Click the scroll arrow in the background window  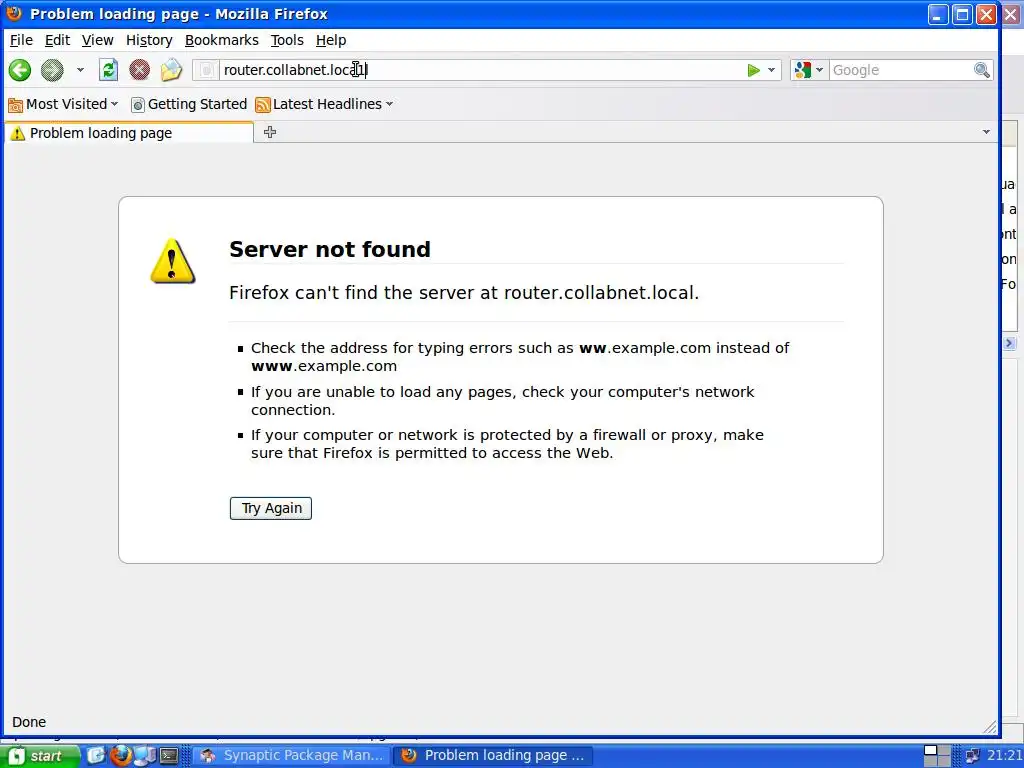(x=1010, y=343)
